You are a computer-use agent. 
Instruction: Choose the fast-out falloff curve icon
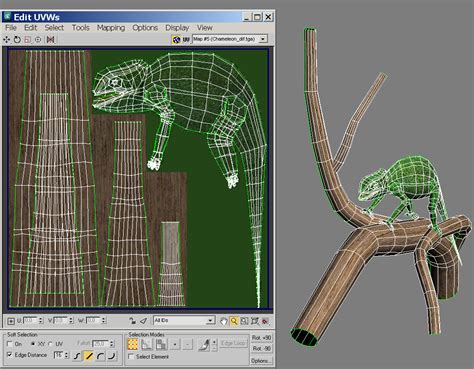(112, 356)
